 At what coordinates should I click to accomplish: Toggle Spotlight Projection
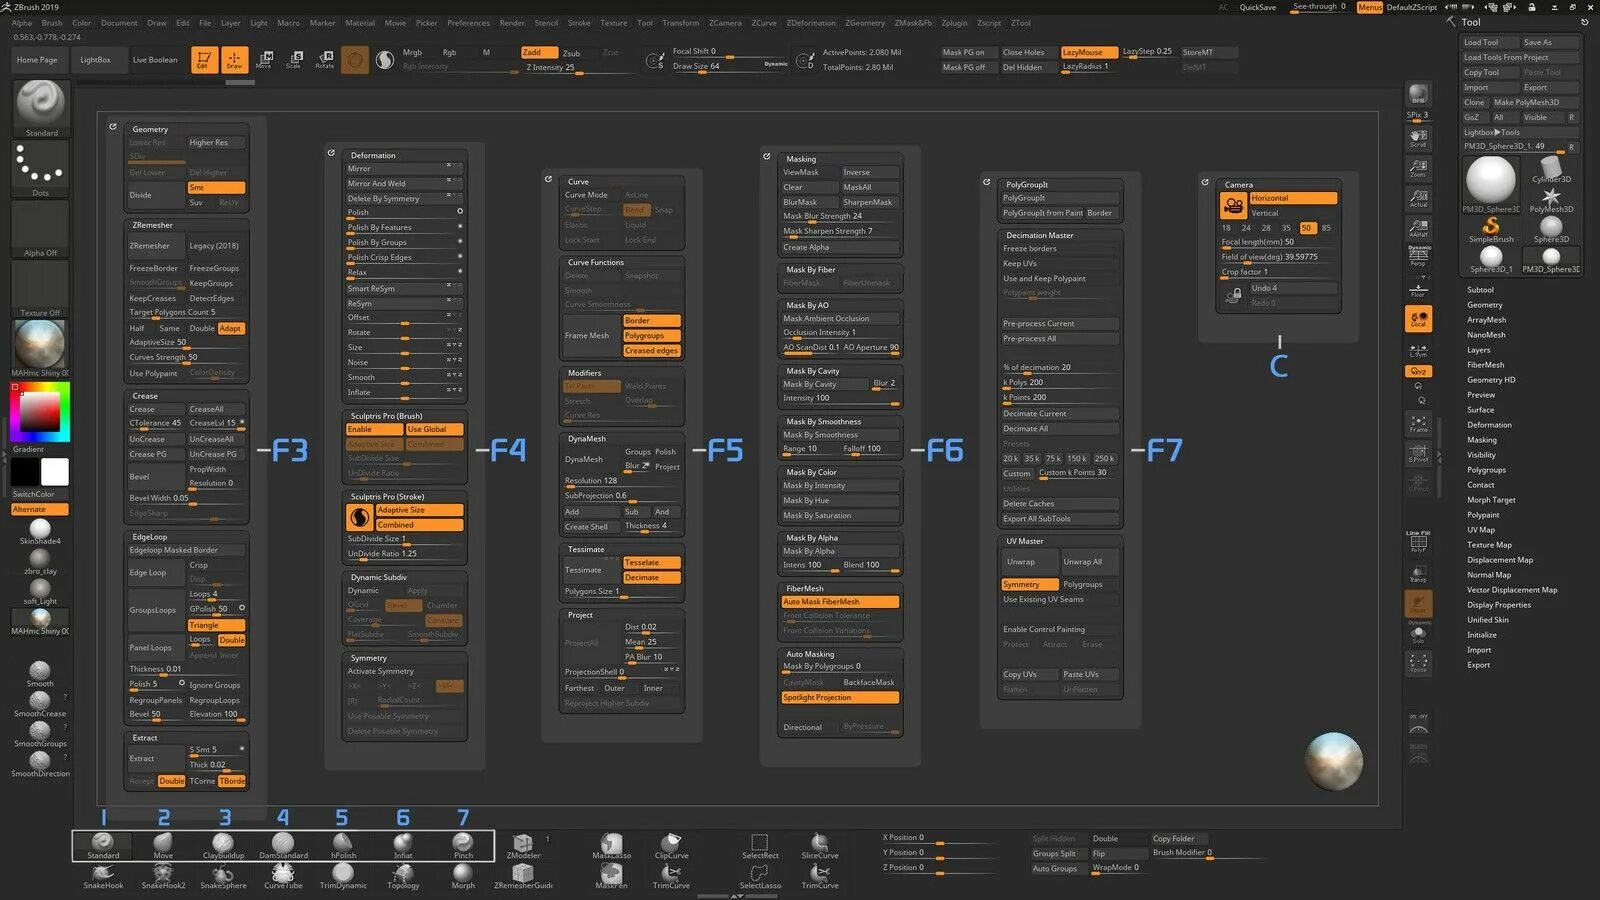click(840, 698)
